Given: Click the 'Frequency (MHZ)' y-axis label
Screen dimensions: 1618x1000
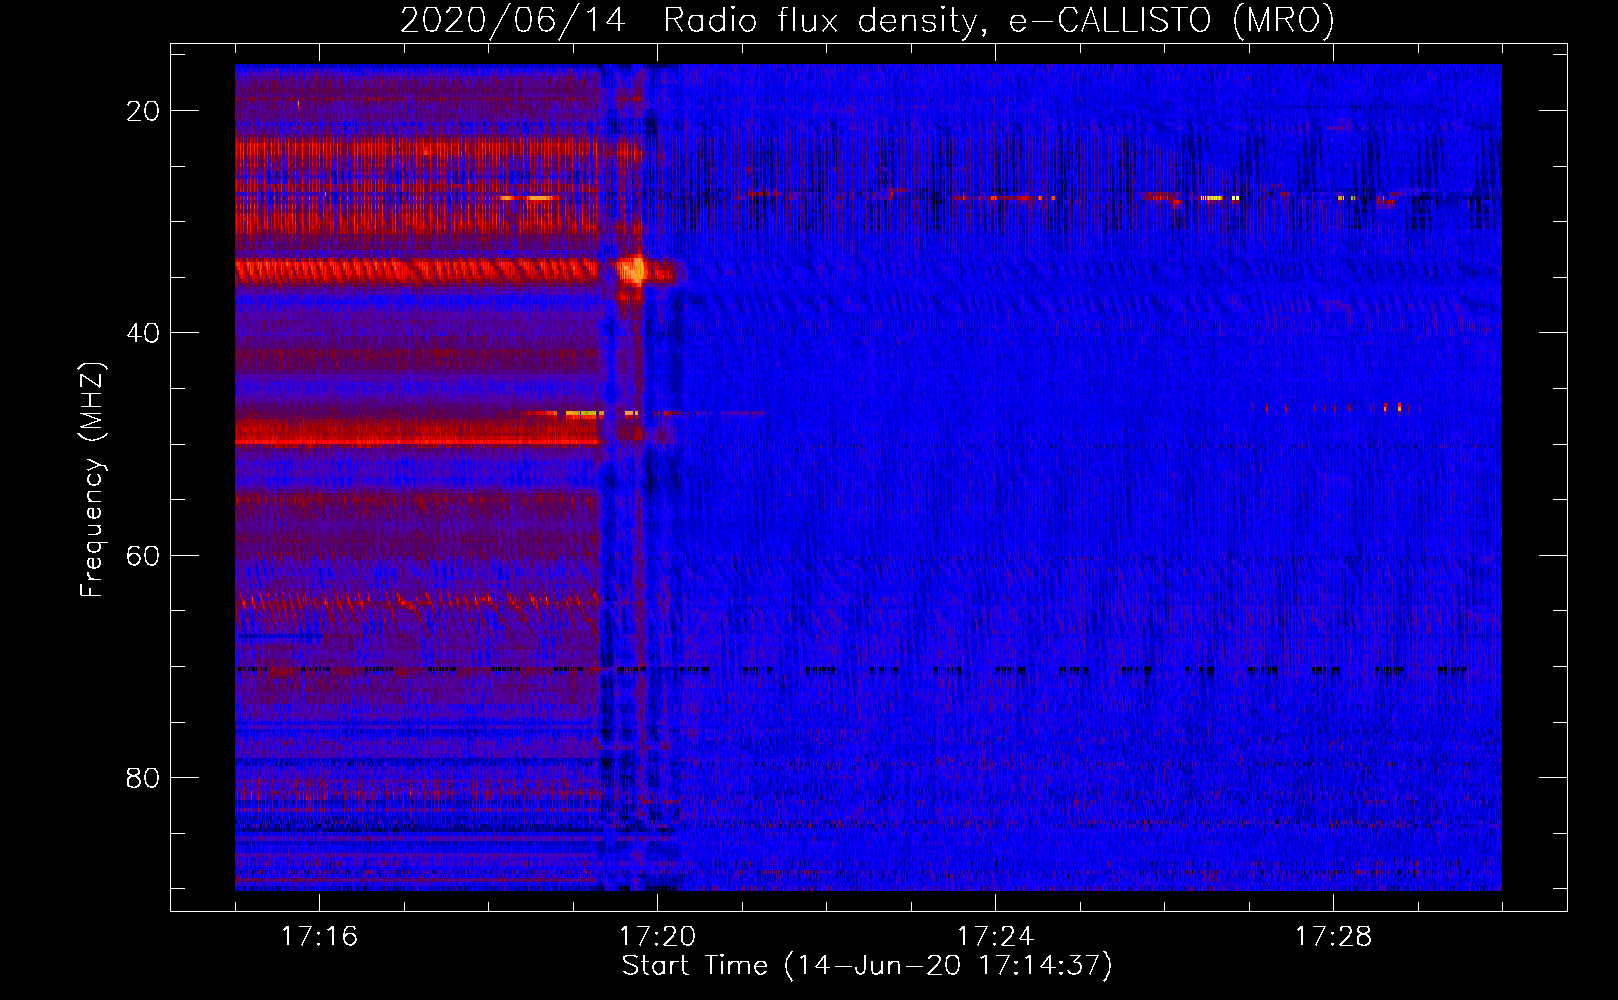Looking at the screenshot, I should 92,480.
